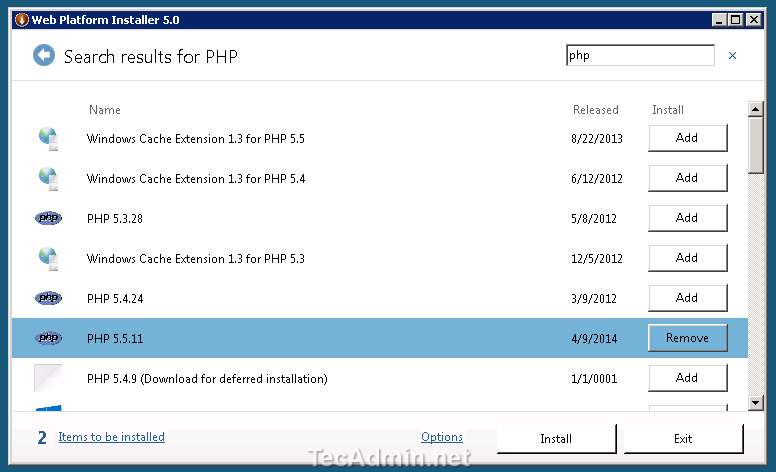Click the PHP 5.4.9 deferred installation icon

tap(48, 378)
